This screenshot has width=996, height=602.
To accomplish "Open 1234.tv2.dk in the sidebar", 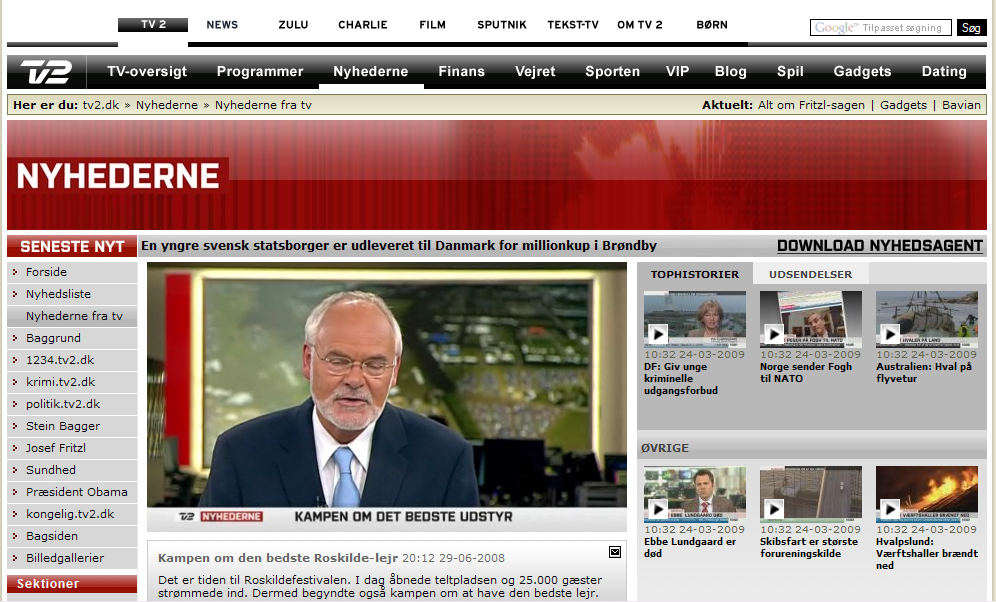I will (72, 360).
